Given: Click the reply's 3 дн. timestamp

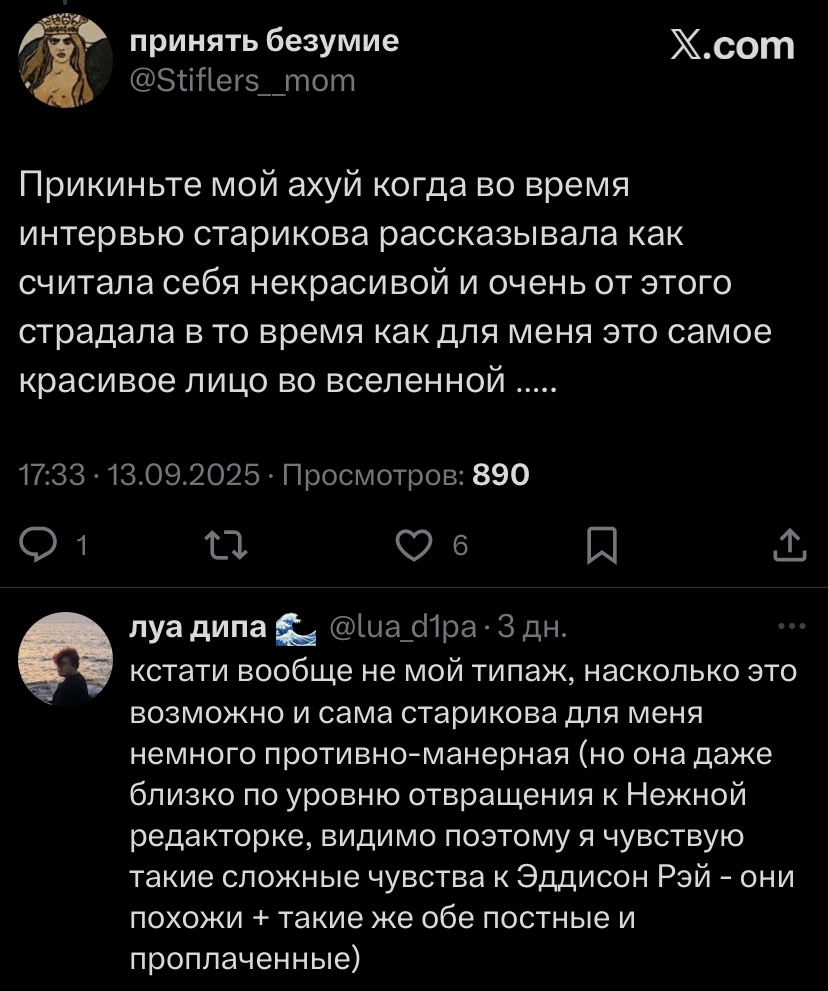Looking at the screenshot, I should tap(532, 630).
